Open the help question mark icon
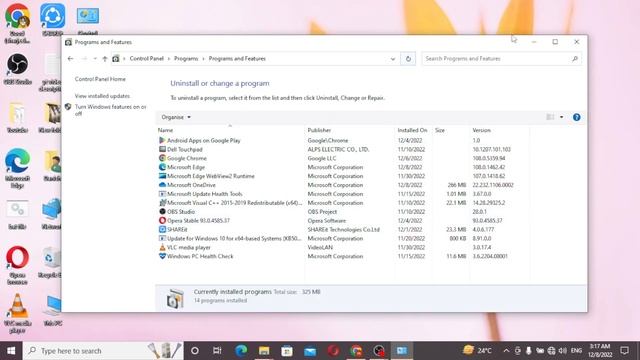The height and width of the screenshot is (360, 640). click(x=576, y=117)
